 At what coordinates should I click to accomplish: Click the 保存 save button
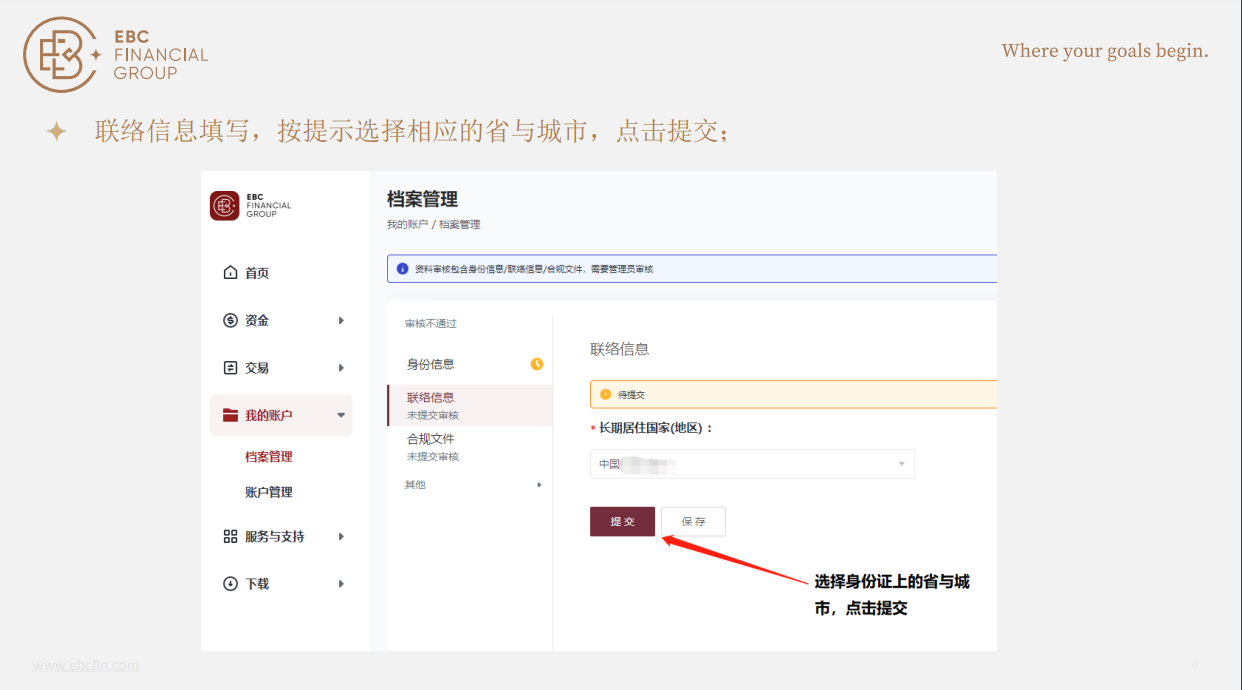point(693,522)
